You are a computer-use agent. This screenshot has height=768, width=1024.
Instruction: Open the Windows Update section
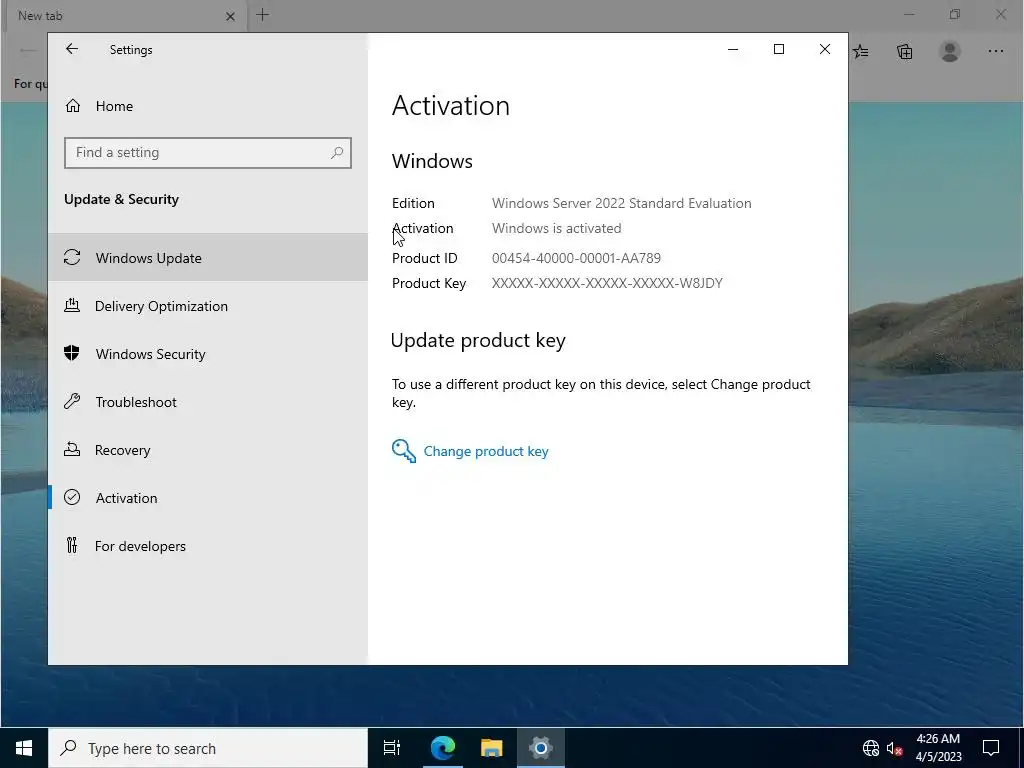(208, 257)
